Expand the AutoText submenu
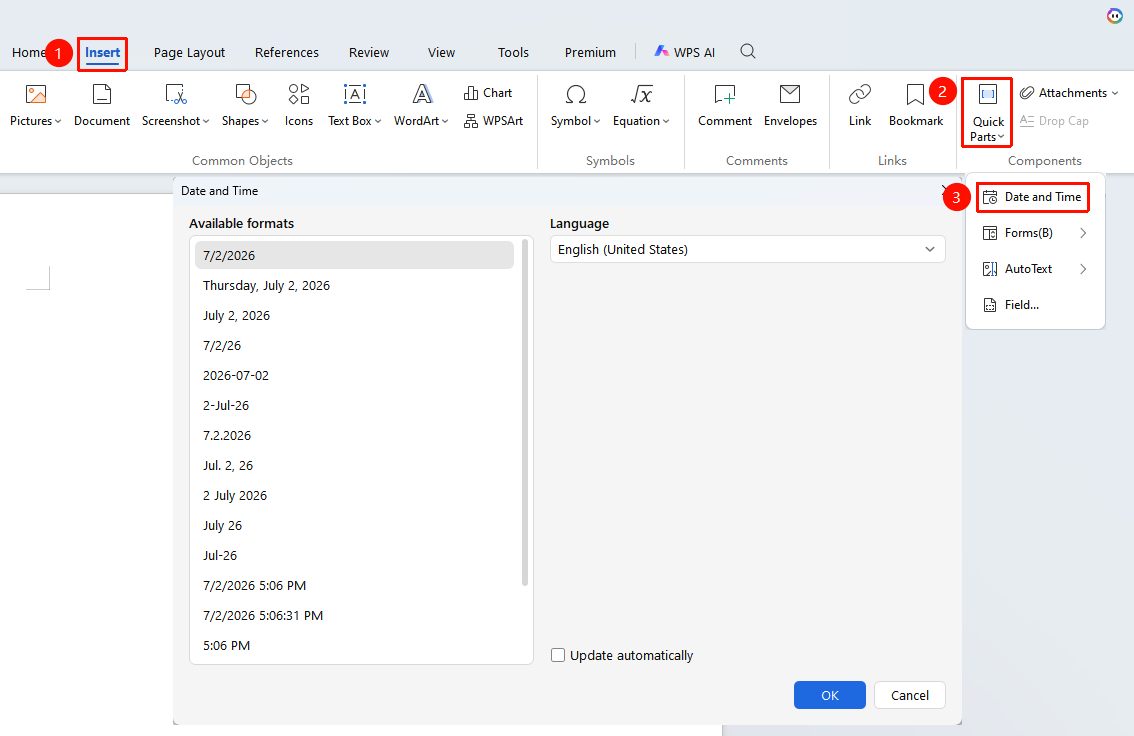 [x=1035, y=269]
